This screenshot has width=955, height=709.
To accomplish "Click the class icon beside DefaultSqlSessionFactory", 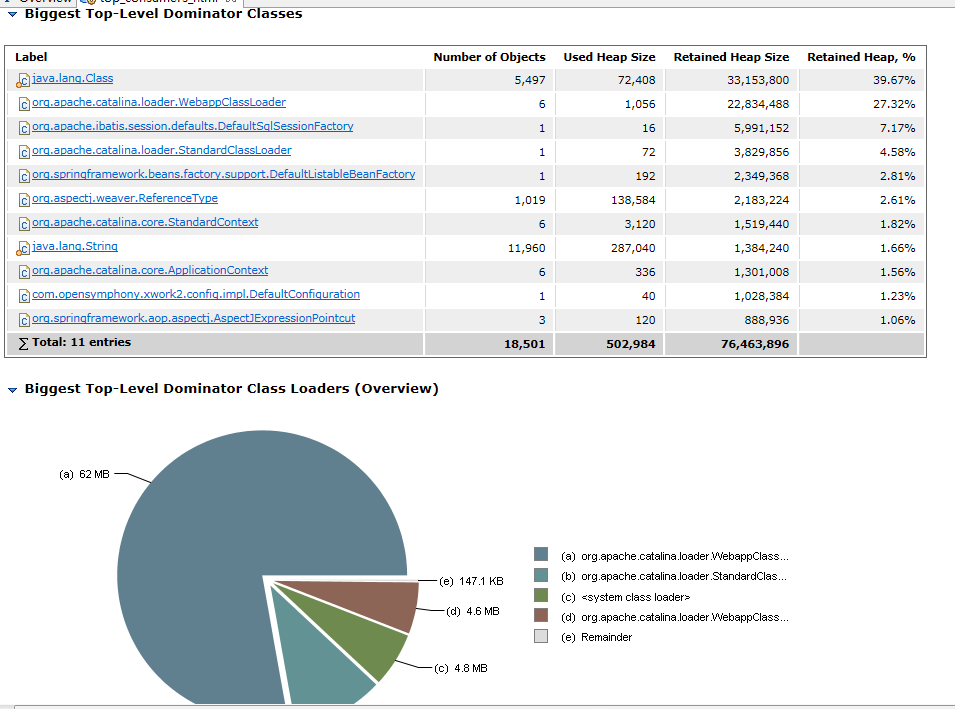I will click(24, 128).
